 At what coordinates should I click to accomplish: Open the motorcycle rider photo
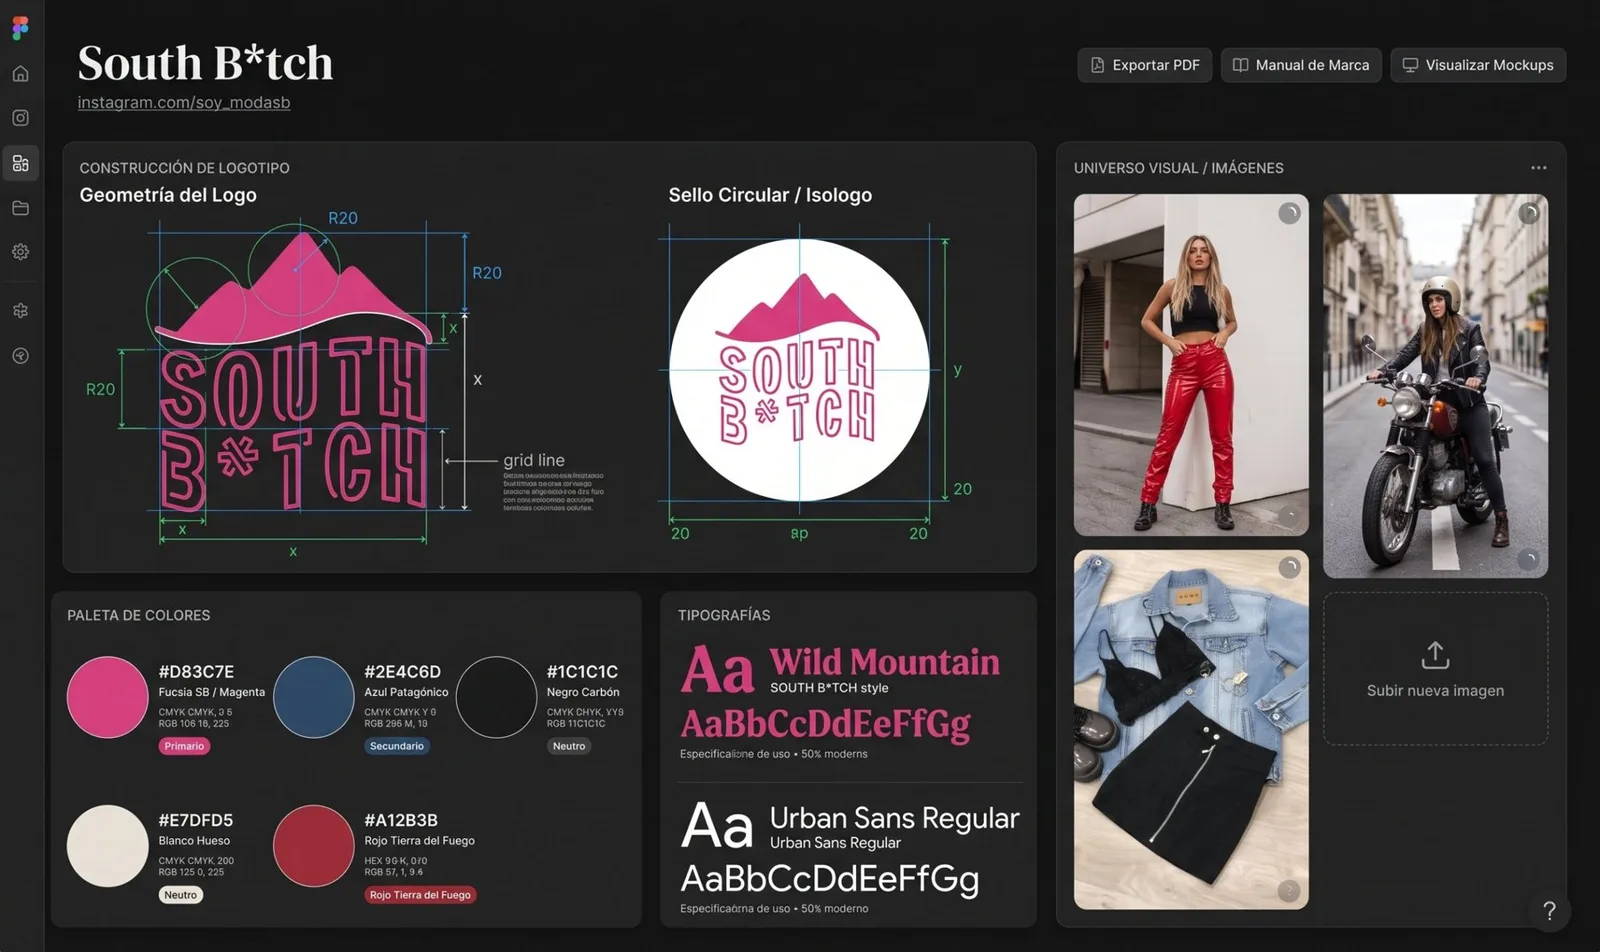(1435, 386)
